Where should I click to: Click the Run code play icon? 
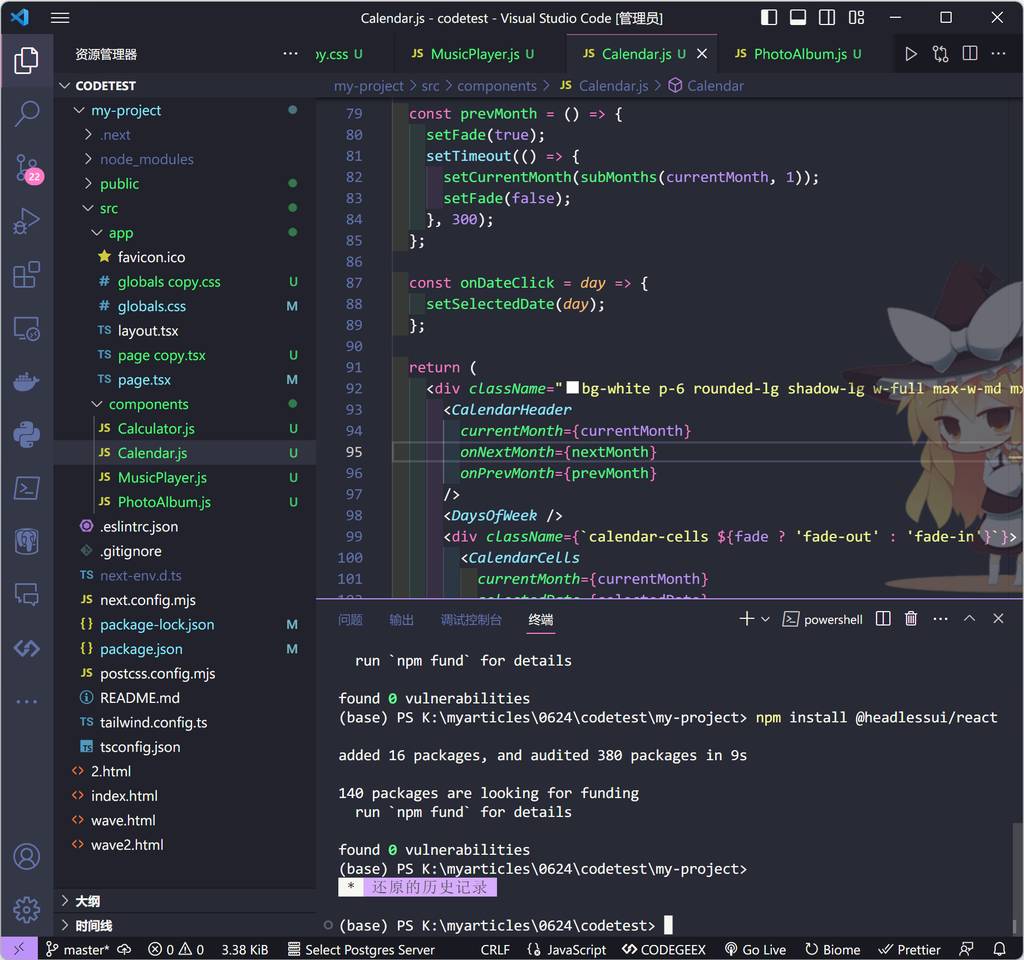click(x=910, y=54)
